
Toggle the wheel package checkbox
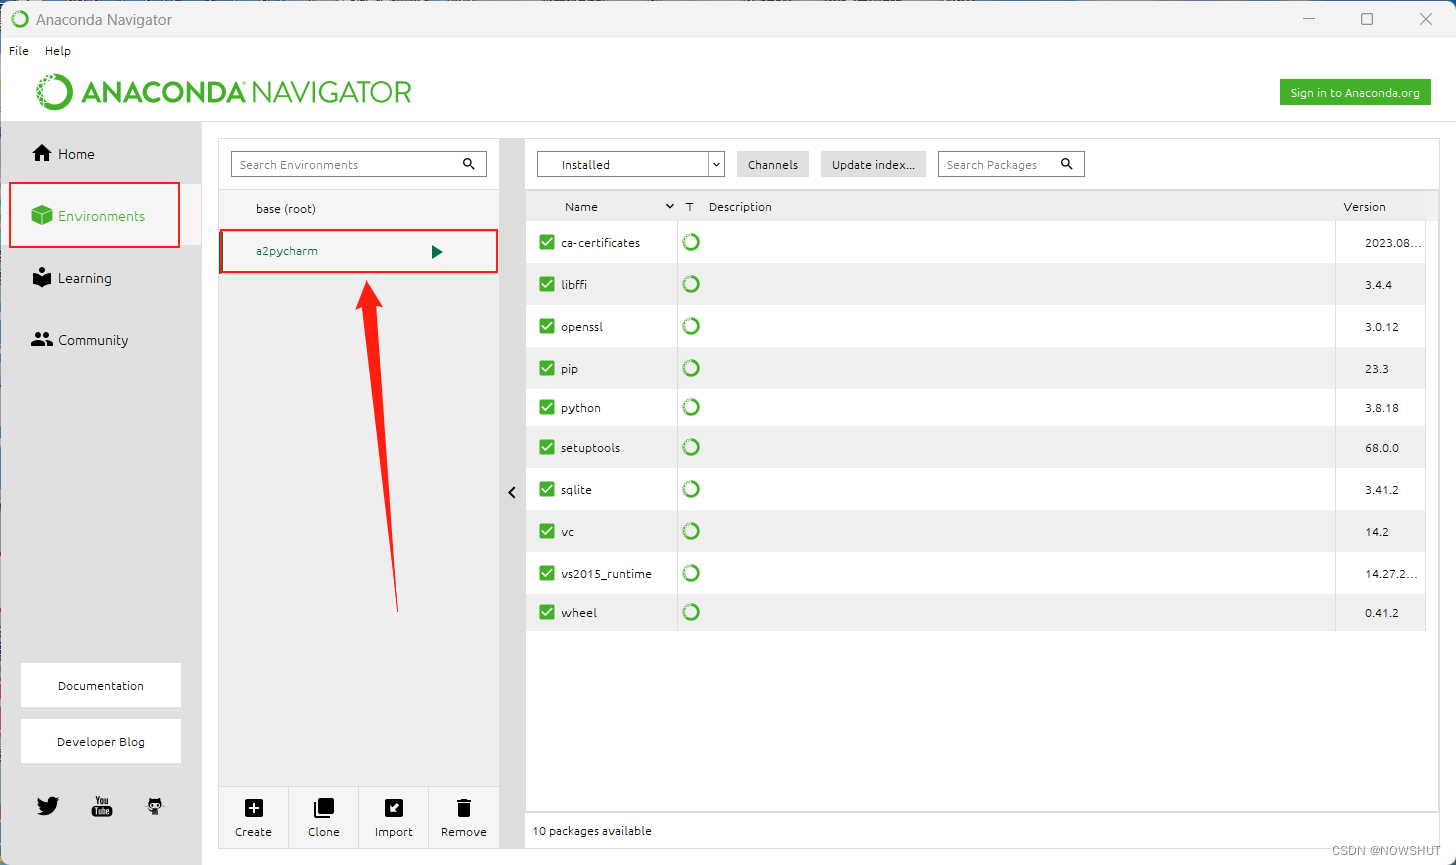coord(547,612)
